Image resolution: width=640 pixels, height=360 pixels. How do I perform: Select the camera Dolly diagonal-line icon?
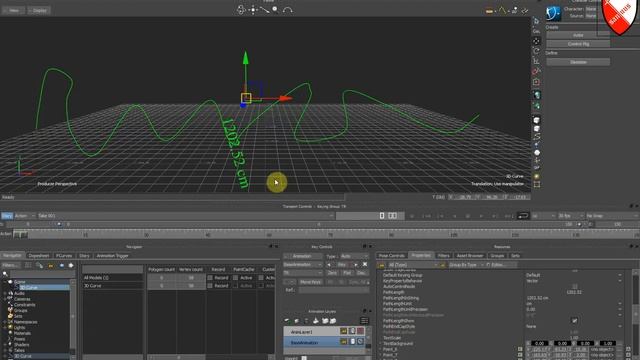pos(264,9)
